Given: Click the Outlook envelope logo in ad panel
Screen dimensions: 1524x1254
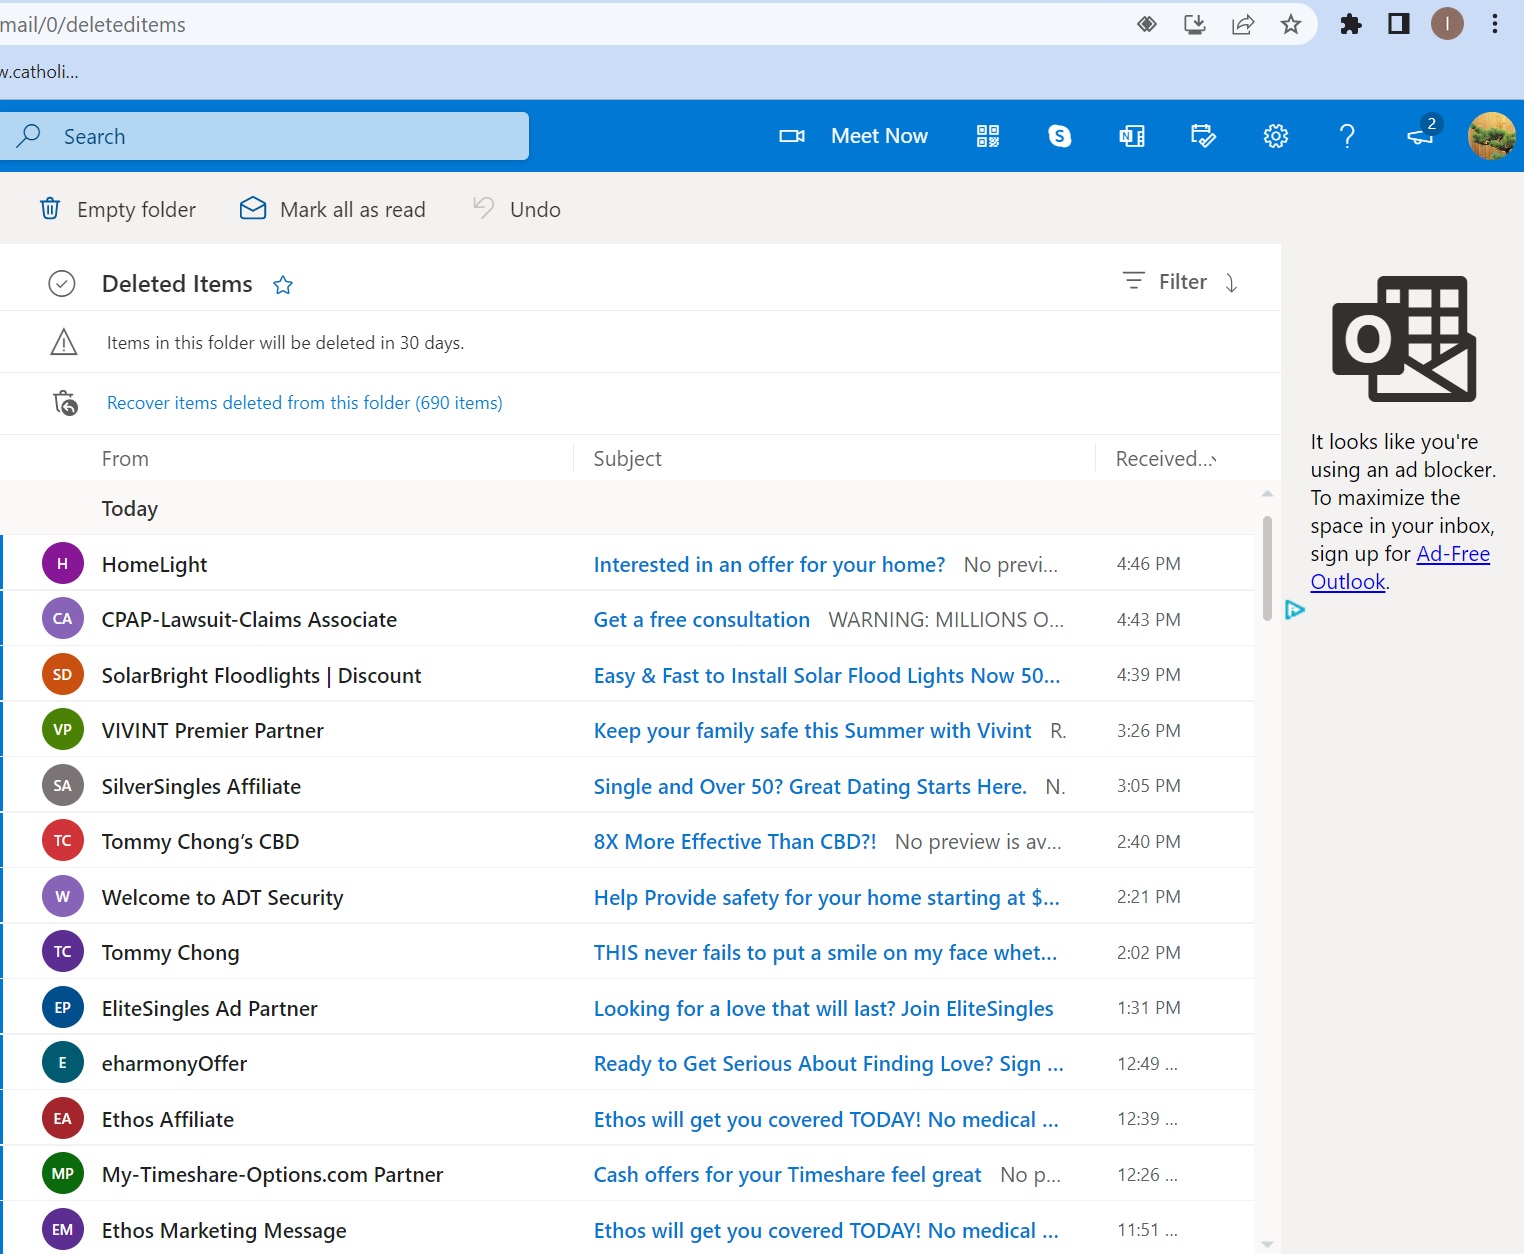Looking at the screenshot, I should [x=1404, y=339].
